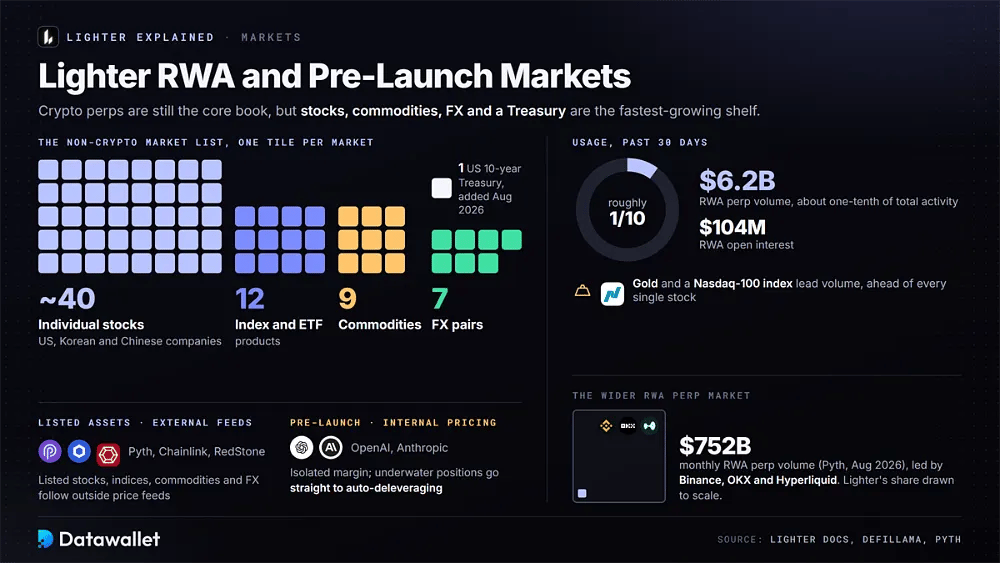Click the Hyperliquid logo in market box
This screenshot has height=563, width=1000.
(x=649, y=425)
